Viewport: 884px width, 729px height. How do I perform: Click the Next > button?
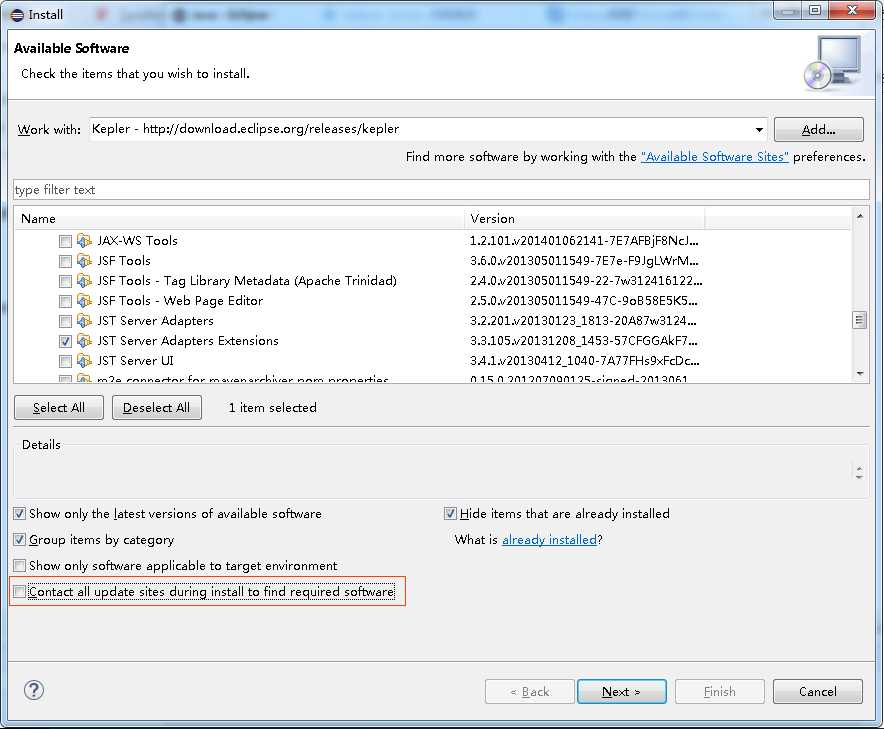[x=621, y=691]
